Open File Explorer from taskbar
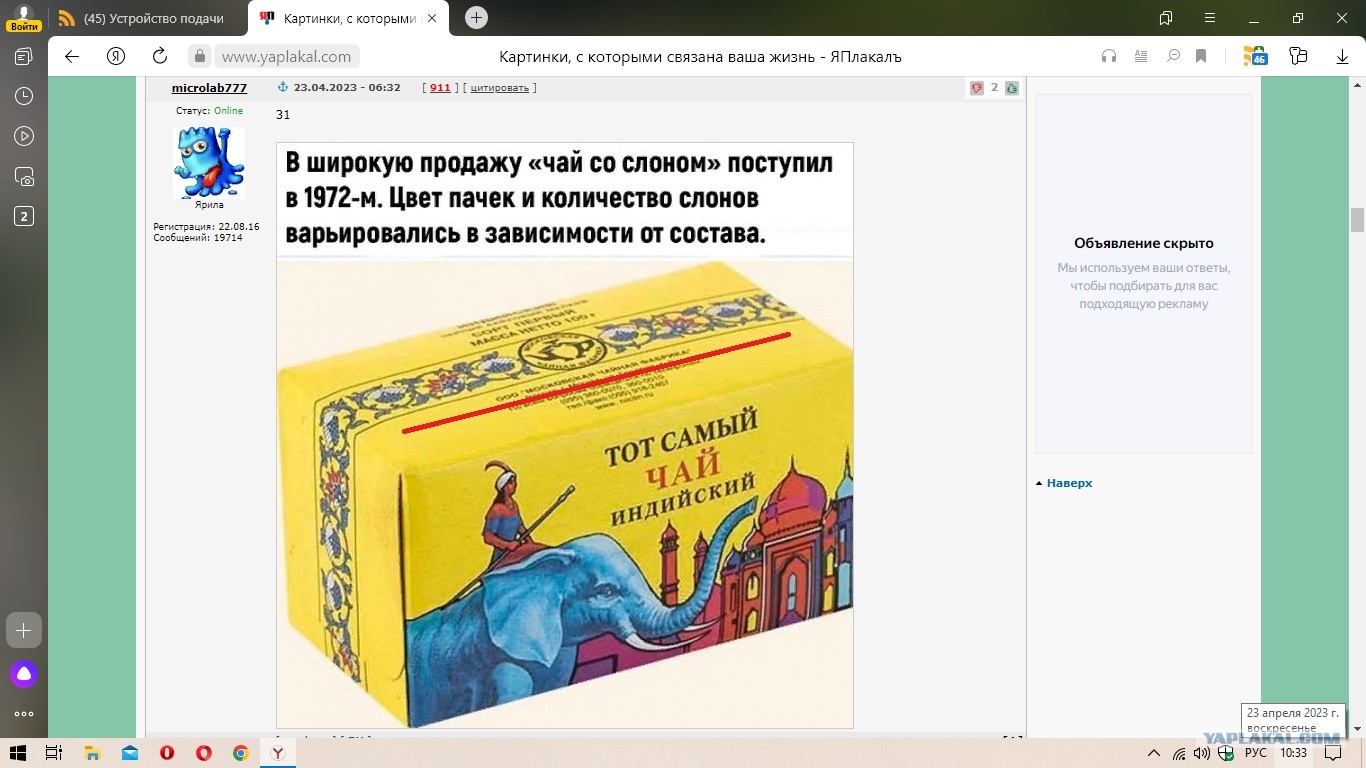Viewport: 1366px width, 768px height. pos(92,753)
